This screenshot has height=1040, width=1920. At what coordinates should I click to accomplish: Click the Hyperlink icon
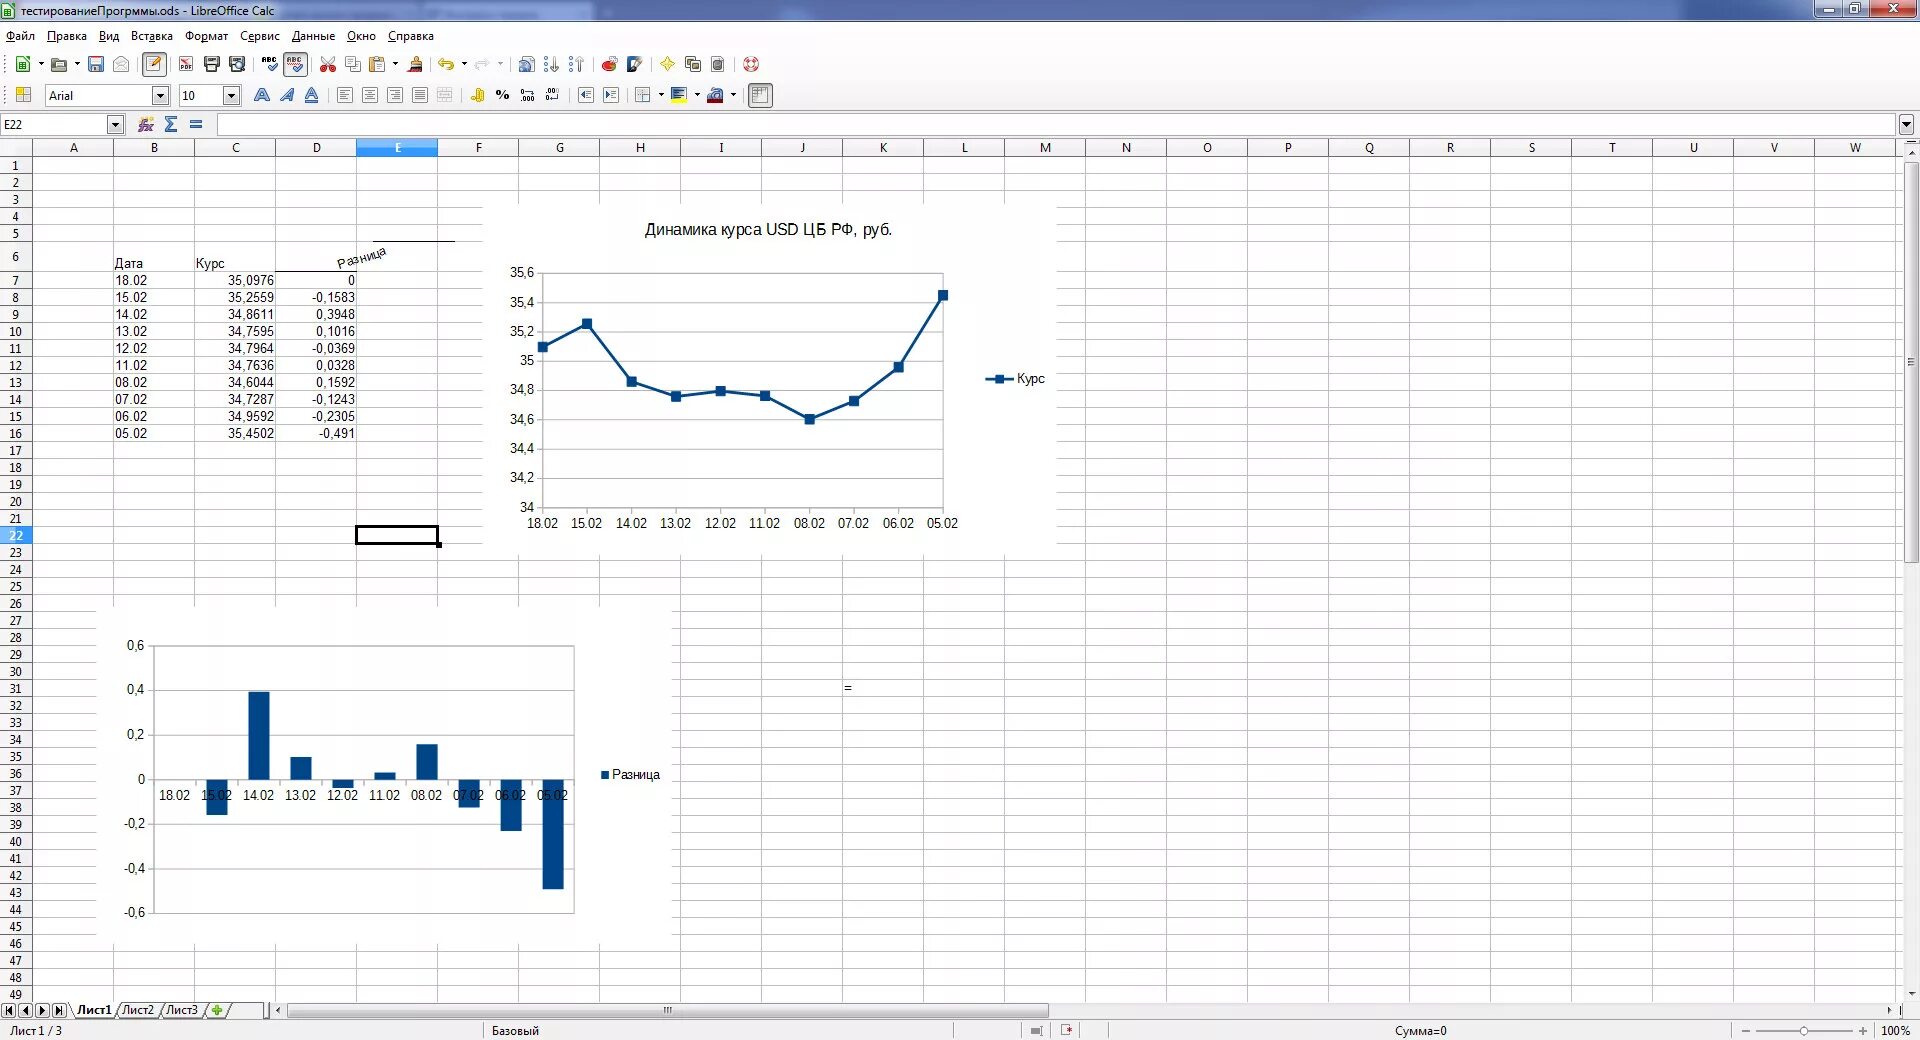coord(526,64)
